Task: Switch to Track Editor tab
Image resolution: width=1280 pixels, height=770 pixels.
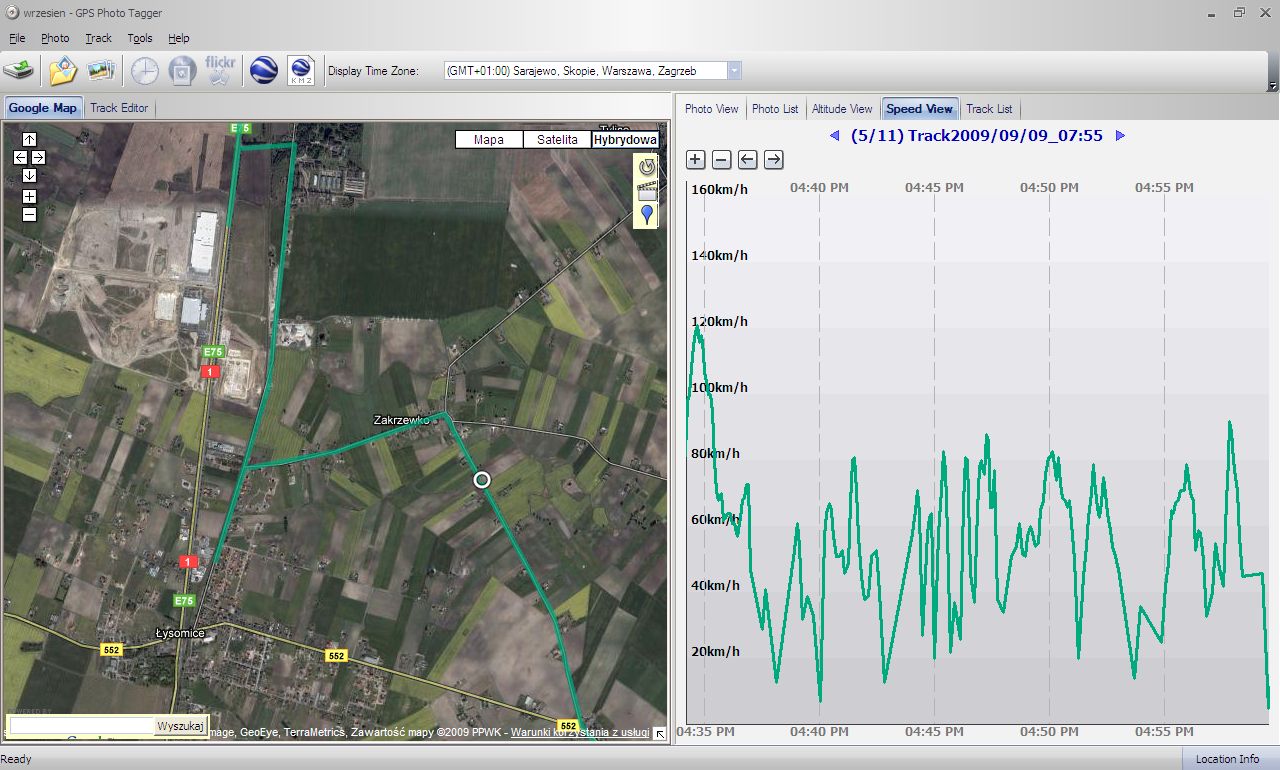Action: [x=119, y=108]
